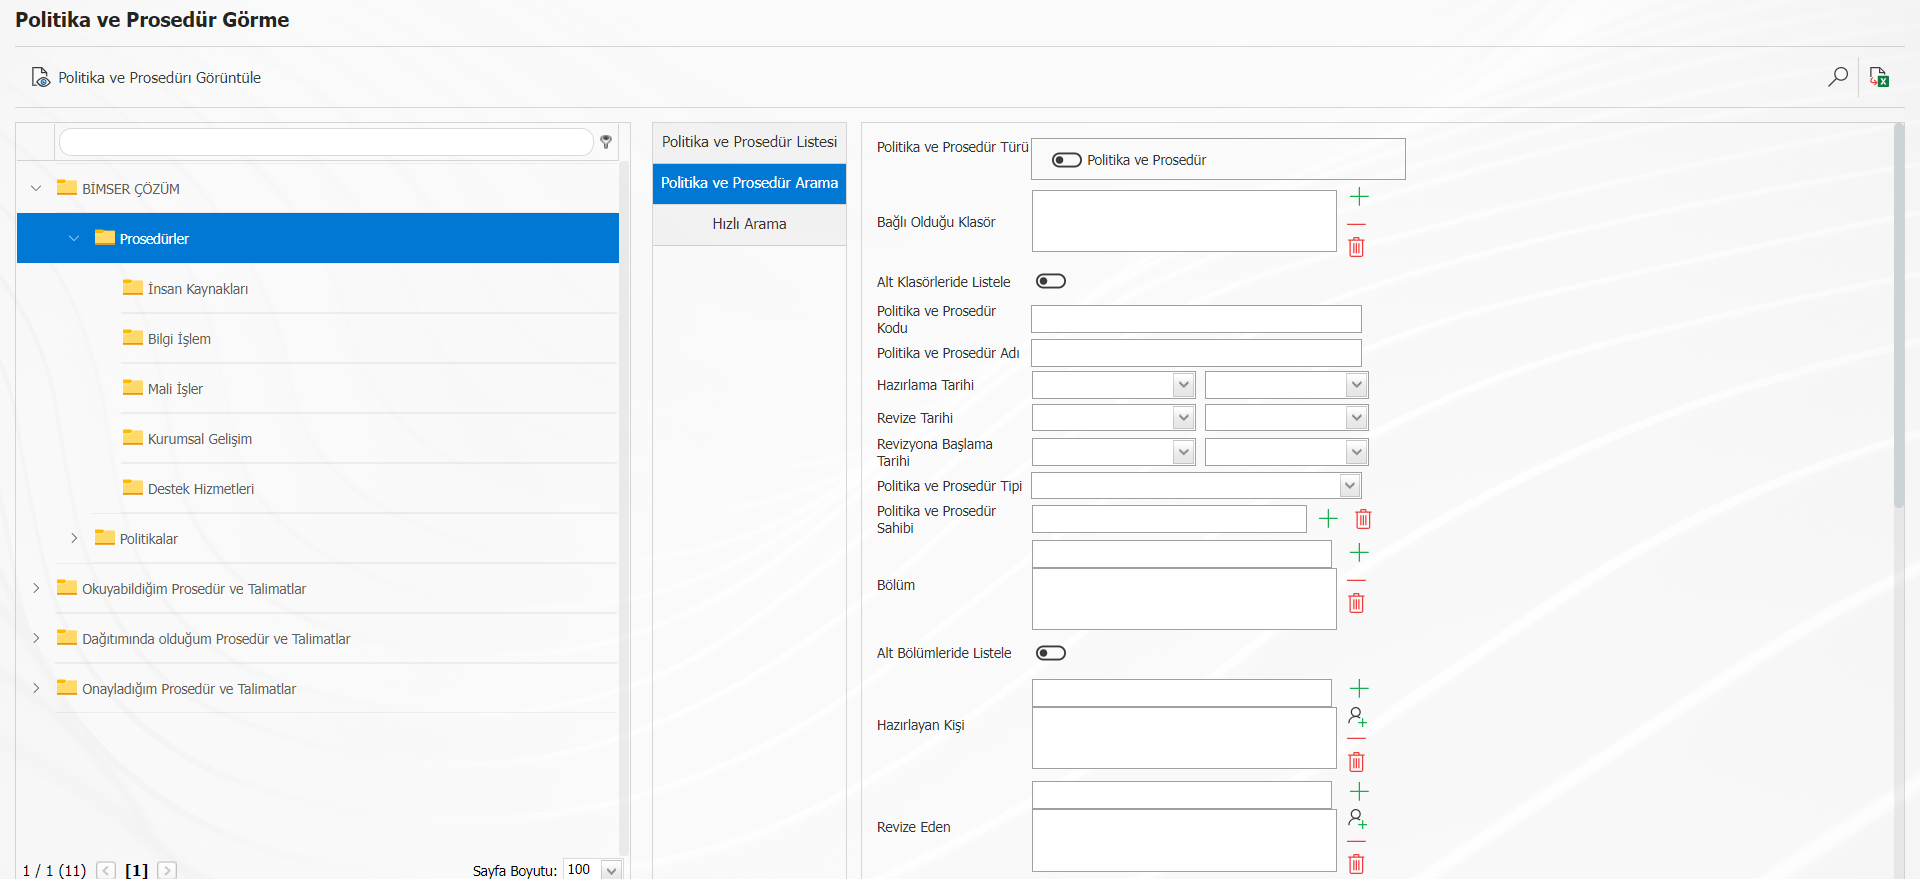This screenshot has width=1920, height=879.
Task: Click folder icon of Okuyabildiğim Prosedür ve Talimatlar
Action: pos(67,587)
